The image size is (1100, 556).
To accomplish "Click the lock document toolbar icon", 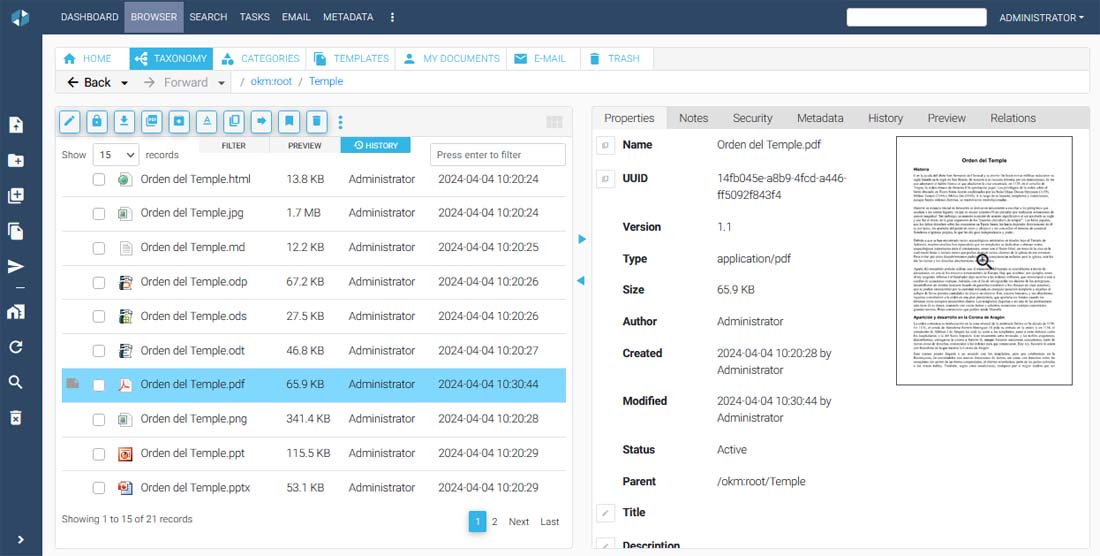I will (96, 122).
